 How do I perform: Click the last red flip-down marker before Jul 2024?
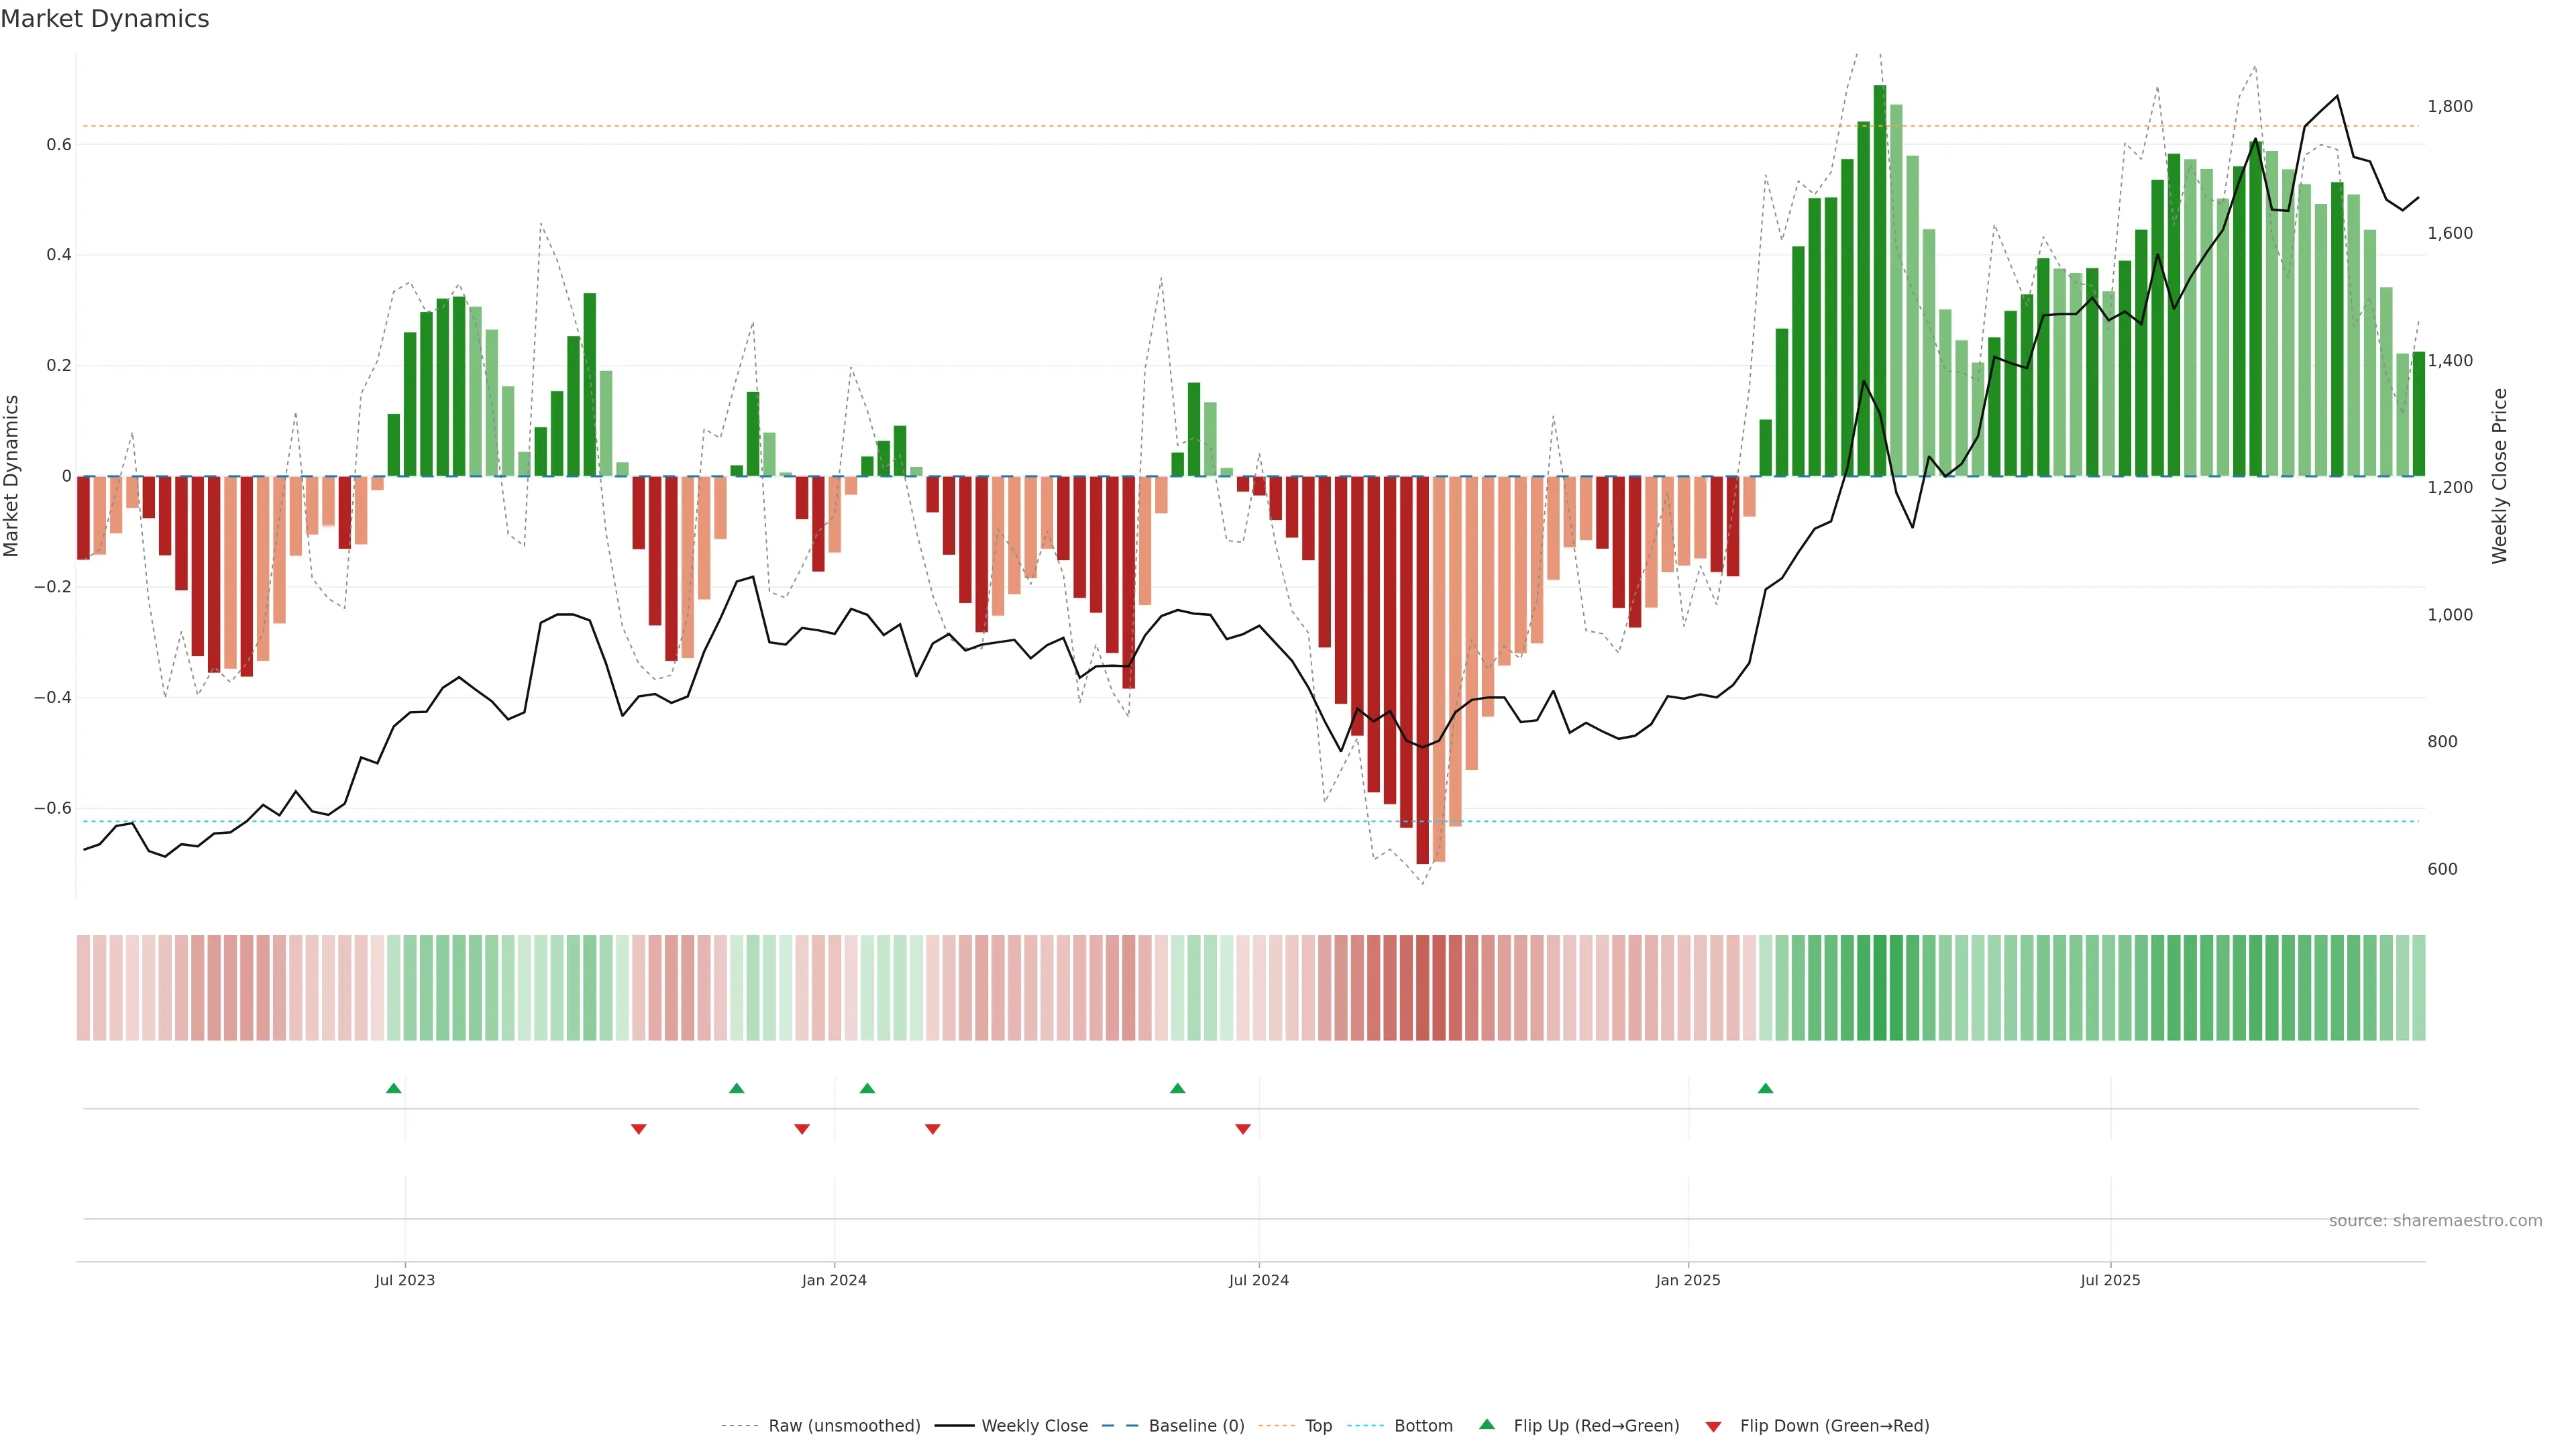pos(1242,1129)
